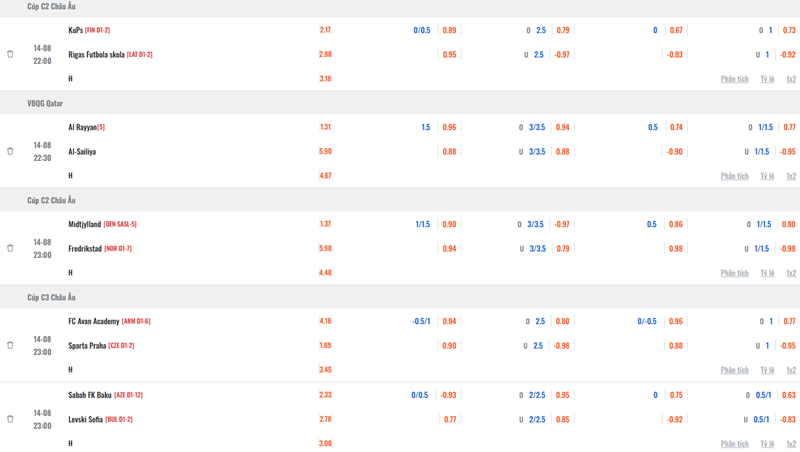The height and width of the screenshot is (452, 800).
Task: Click Cúp C3 Châu Âu league header
Action: [51, 297]
